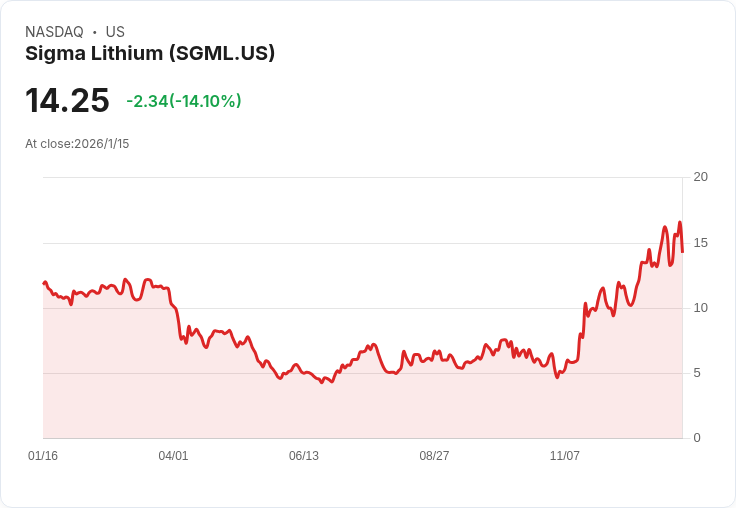Click the chart's highest peak near 17
Screen dimensions: 736x508
click(x=679, y=222)
